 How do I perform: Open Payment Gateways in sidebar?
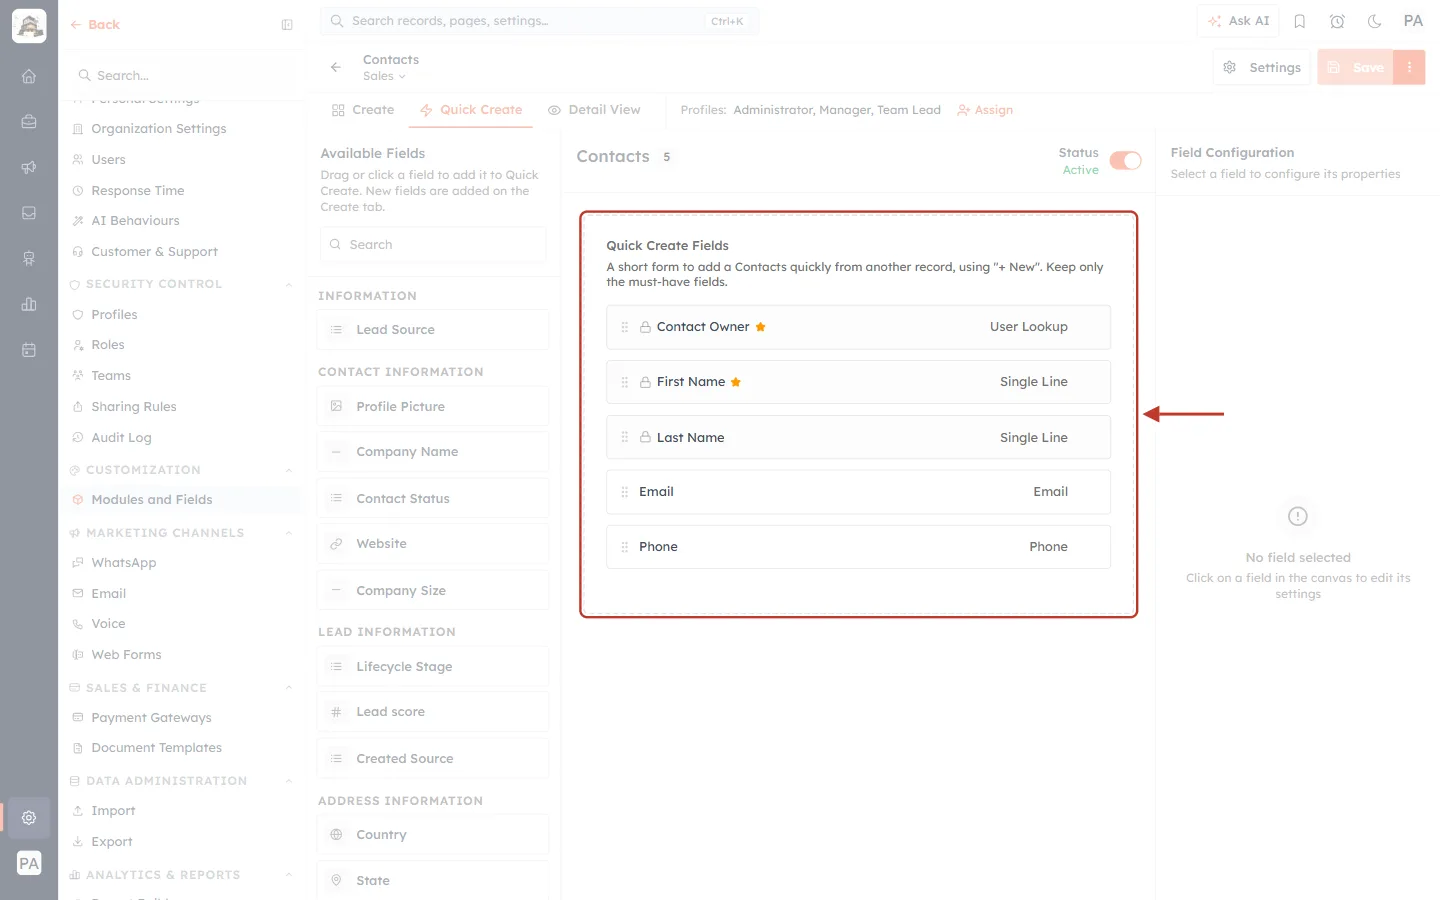coord(151,718)
